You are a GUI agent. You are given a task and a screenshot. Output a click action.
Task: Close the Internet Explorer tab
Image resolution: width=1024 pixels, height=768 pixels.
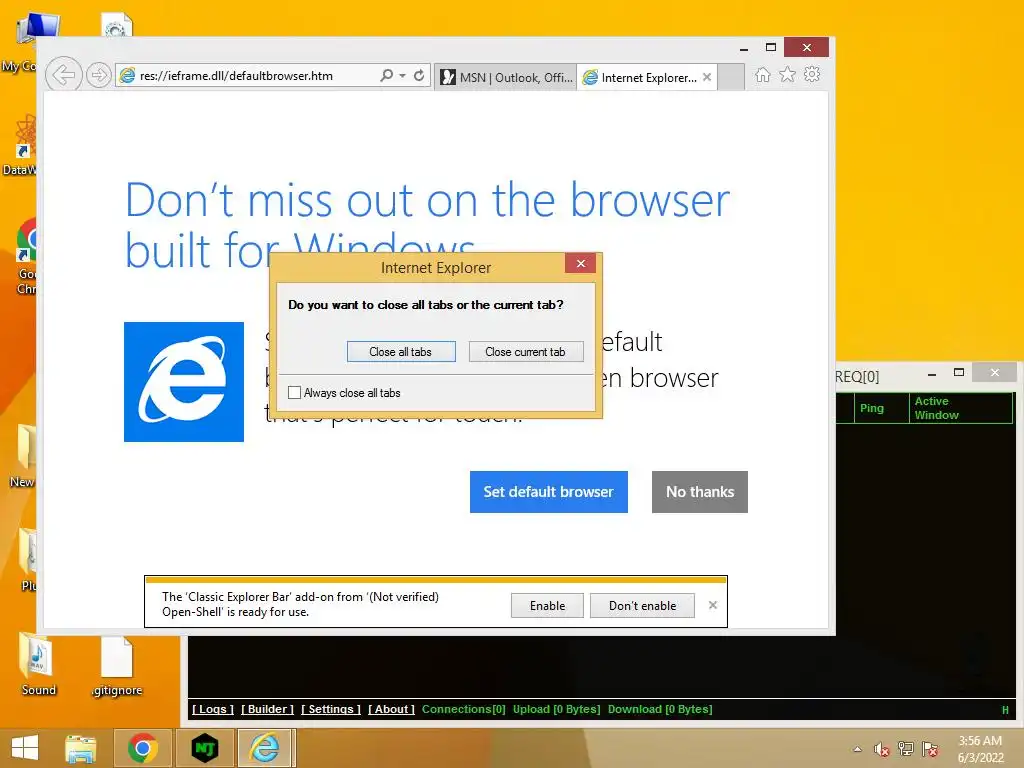[x=707, y=77]
